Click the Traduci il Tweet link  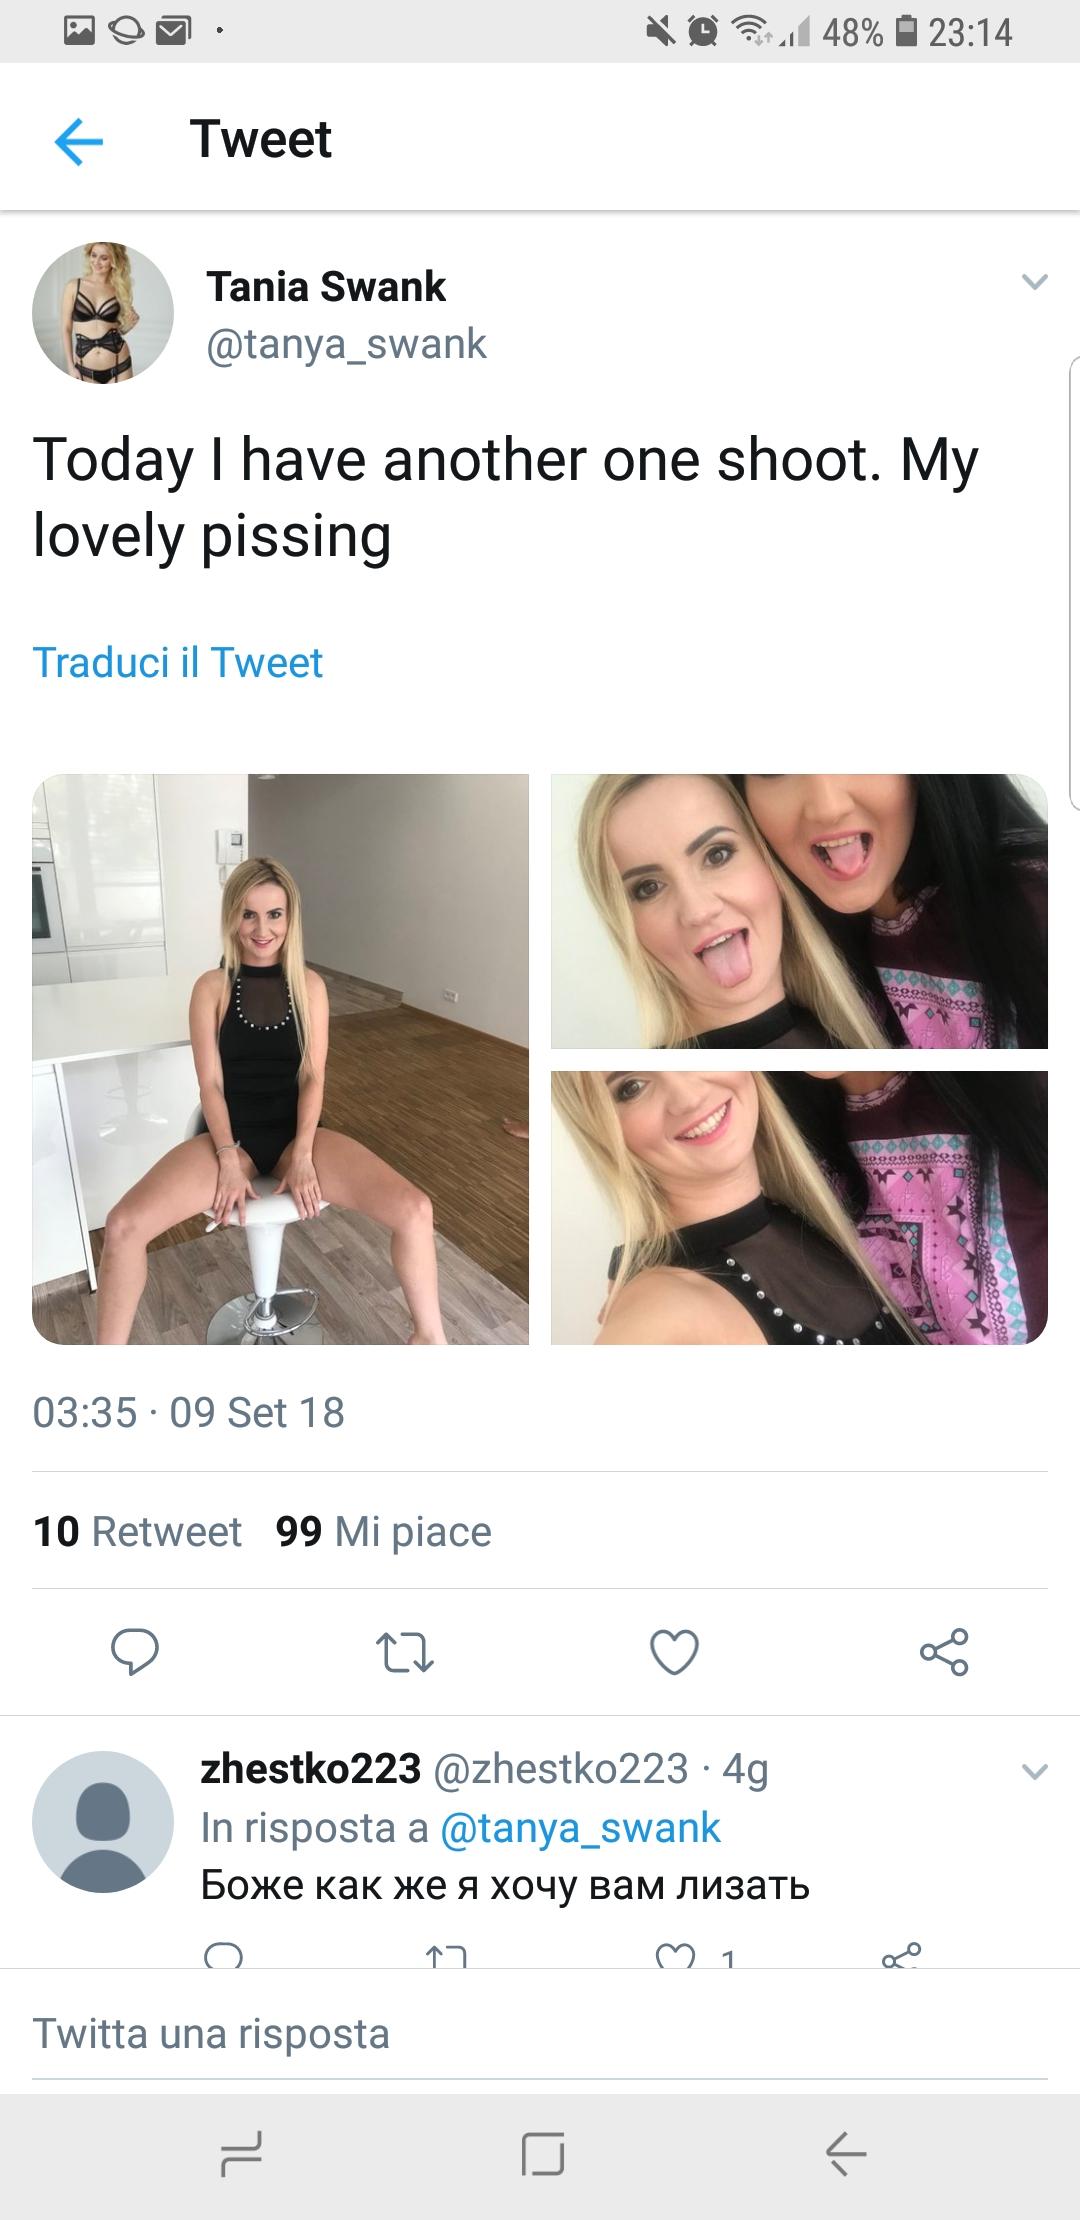point(178,662)
